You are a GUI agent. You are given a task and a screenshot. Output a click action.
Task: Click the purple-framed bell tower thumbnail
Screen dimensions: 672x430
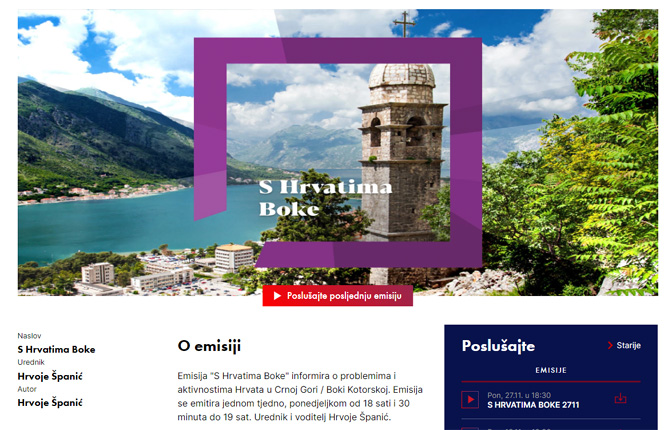point(338,153)
